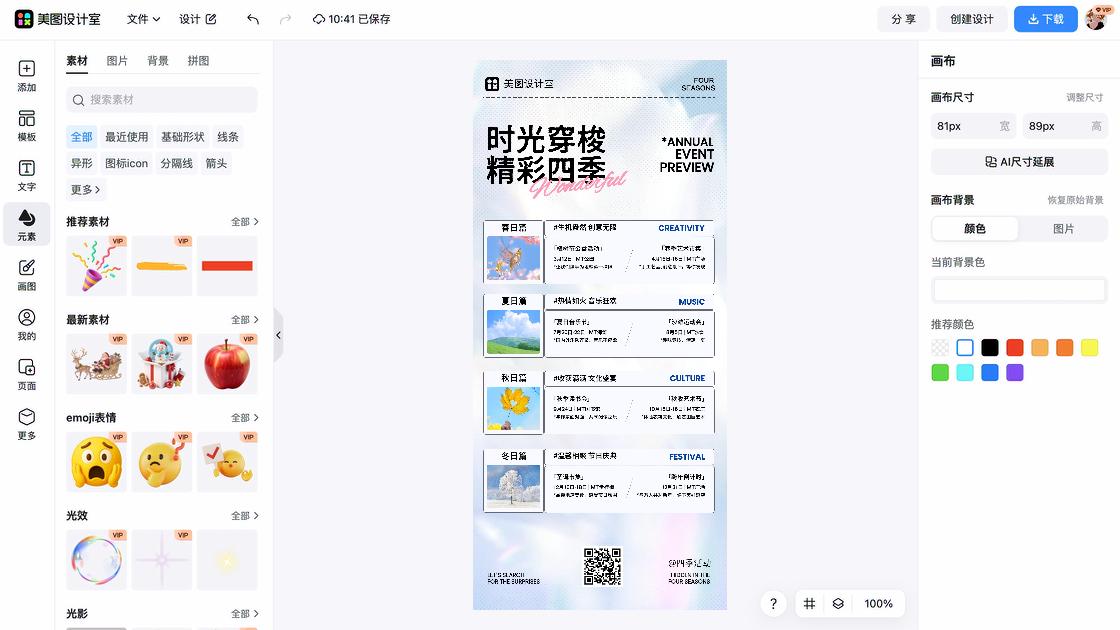The height and width of the screenshot is (630, 1120).
Task: Expand 推荐素材 全部 list
Action: 244,222
